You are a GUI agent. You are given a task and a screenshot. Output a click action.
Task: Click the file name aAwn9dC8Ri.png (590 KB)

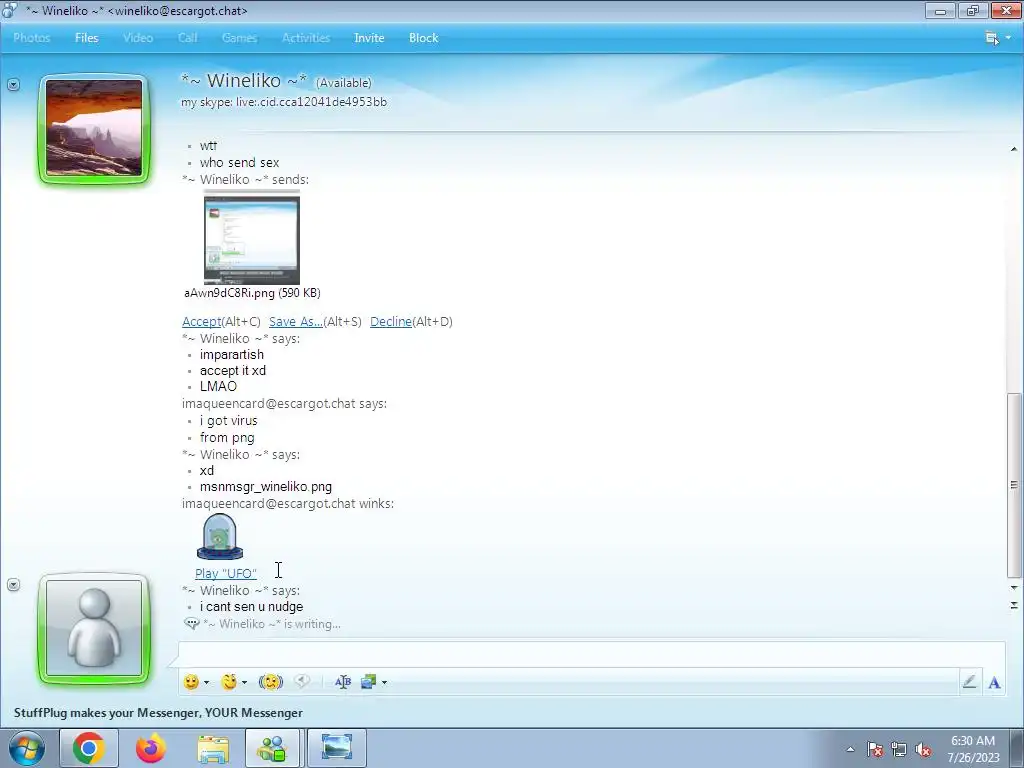tap(252, 293)
